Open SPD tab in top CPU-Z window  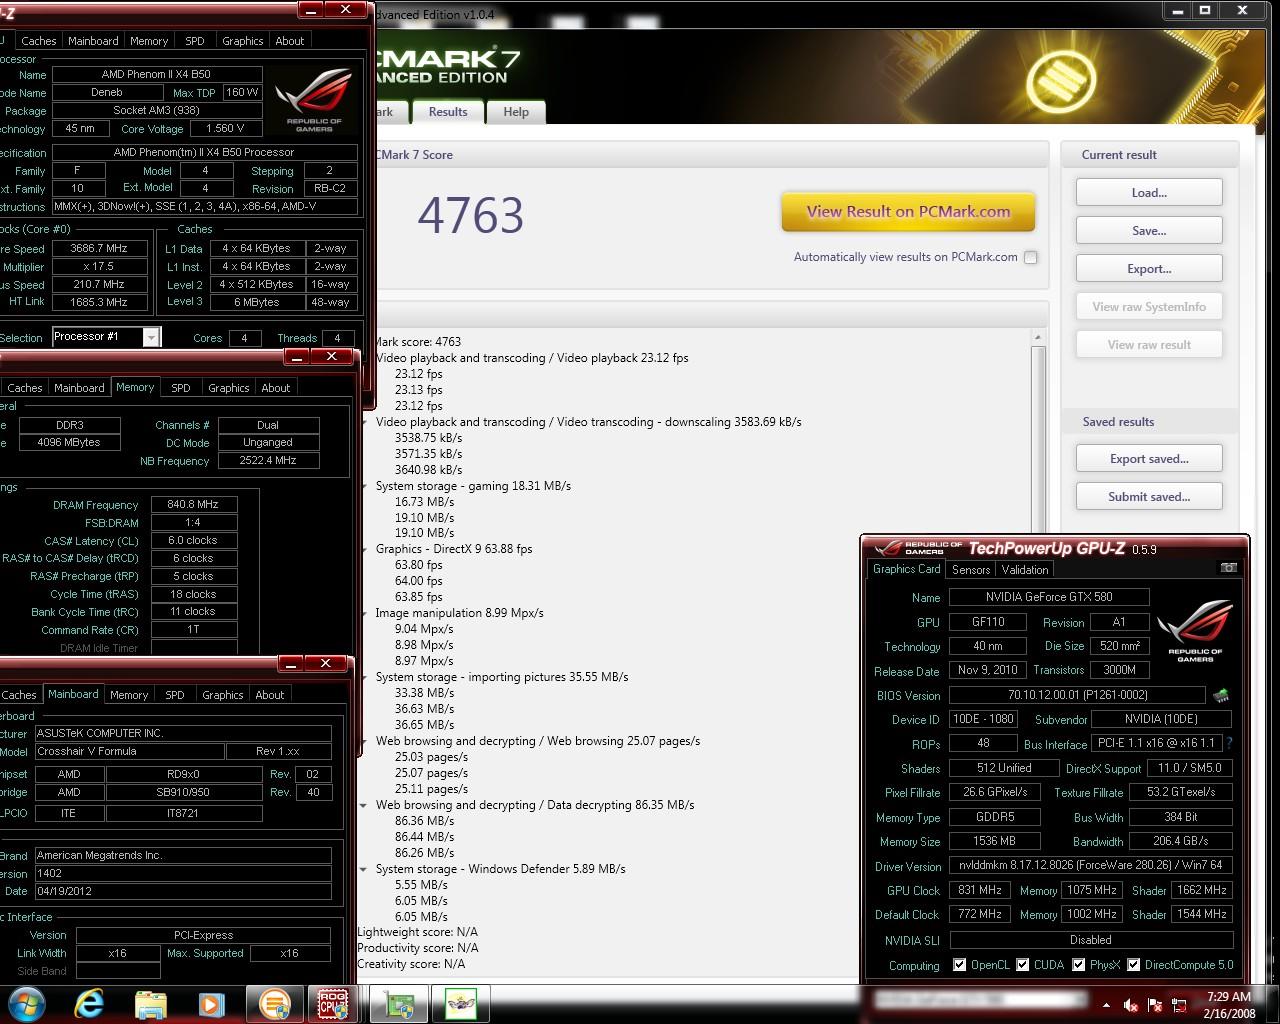click(195, 41)
